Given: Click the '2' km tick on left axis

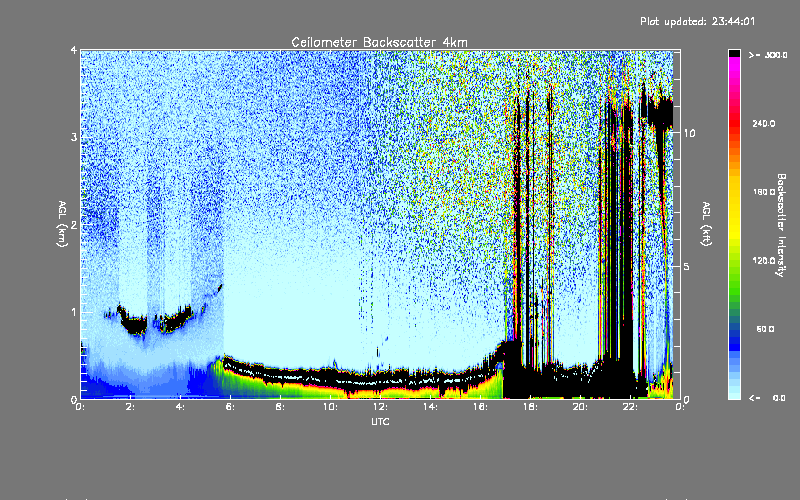Looking at the screenshot, I should point(74,225).
